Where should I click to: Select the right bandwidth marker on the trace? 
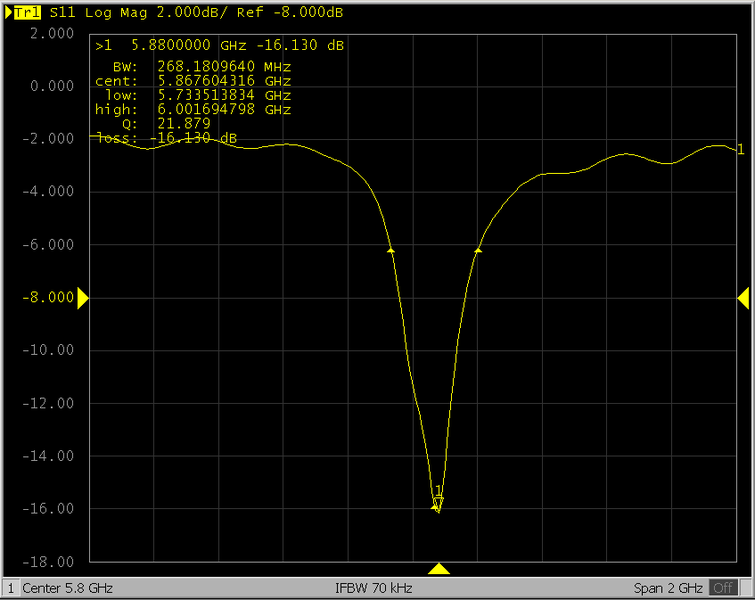pos(478,250)
